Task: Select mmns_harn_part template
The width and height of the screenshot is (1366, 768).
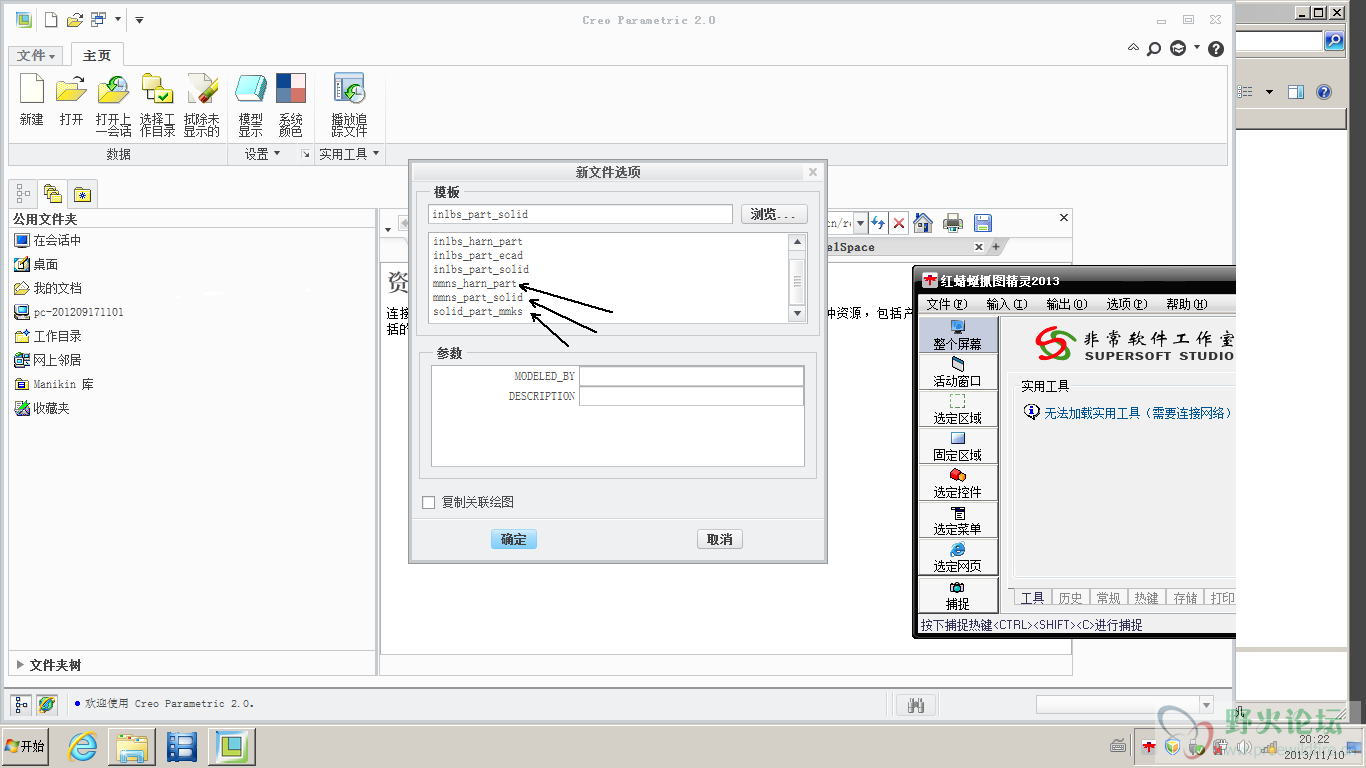Action: coord(475,283)
